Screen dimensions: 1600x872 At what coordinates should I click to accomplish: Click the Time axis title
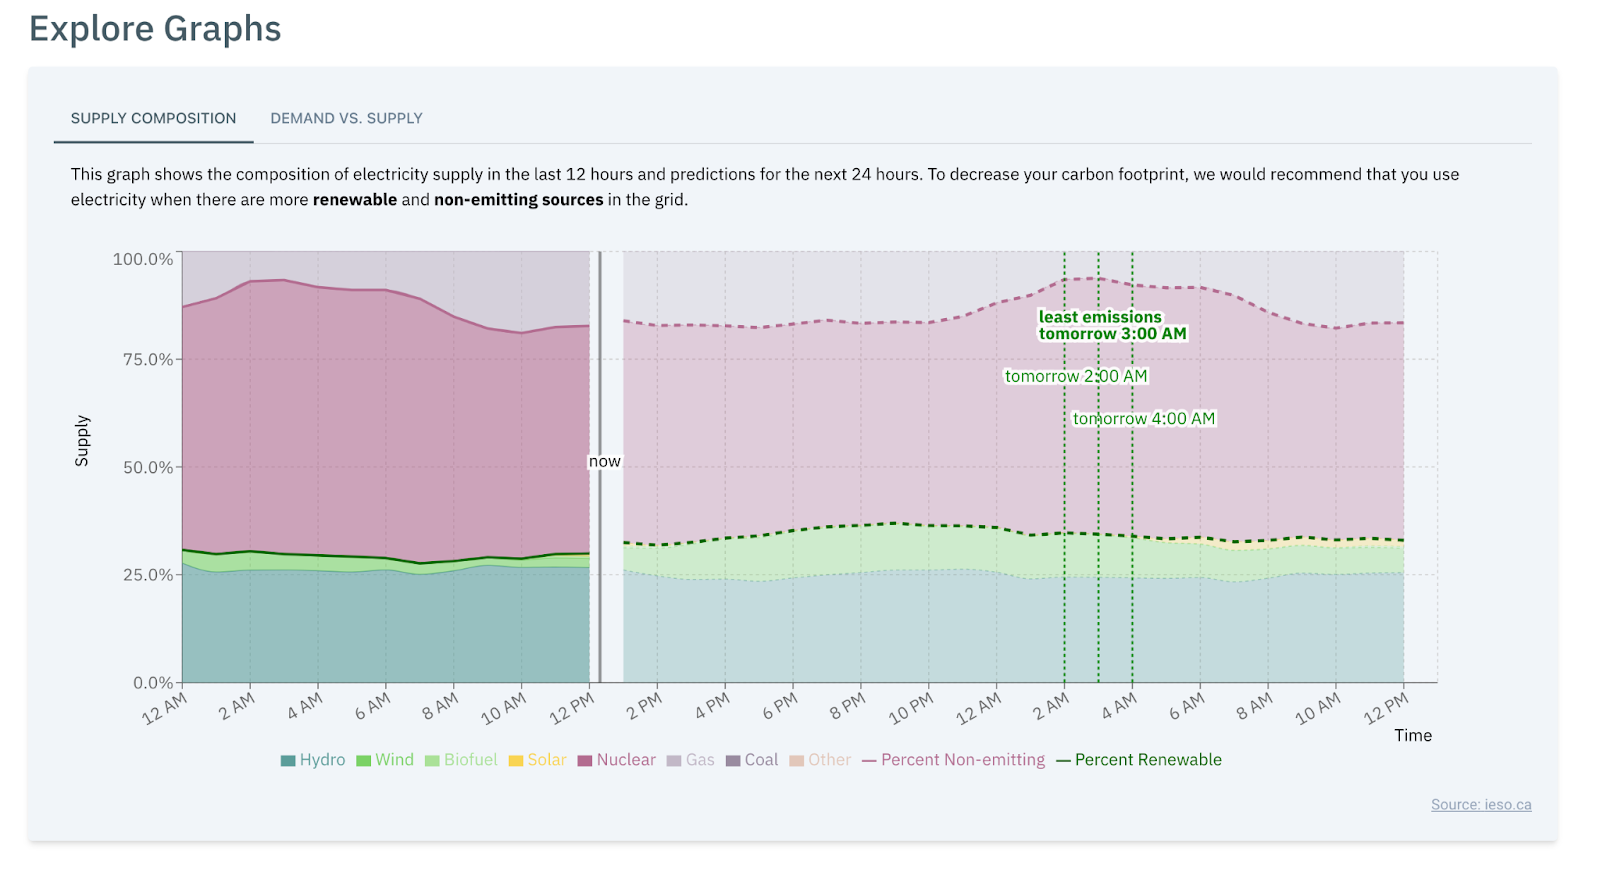(x=1412, y=736)
